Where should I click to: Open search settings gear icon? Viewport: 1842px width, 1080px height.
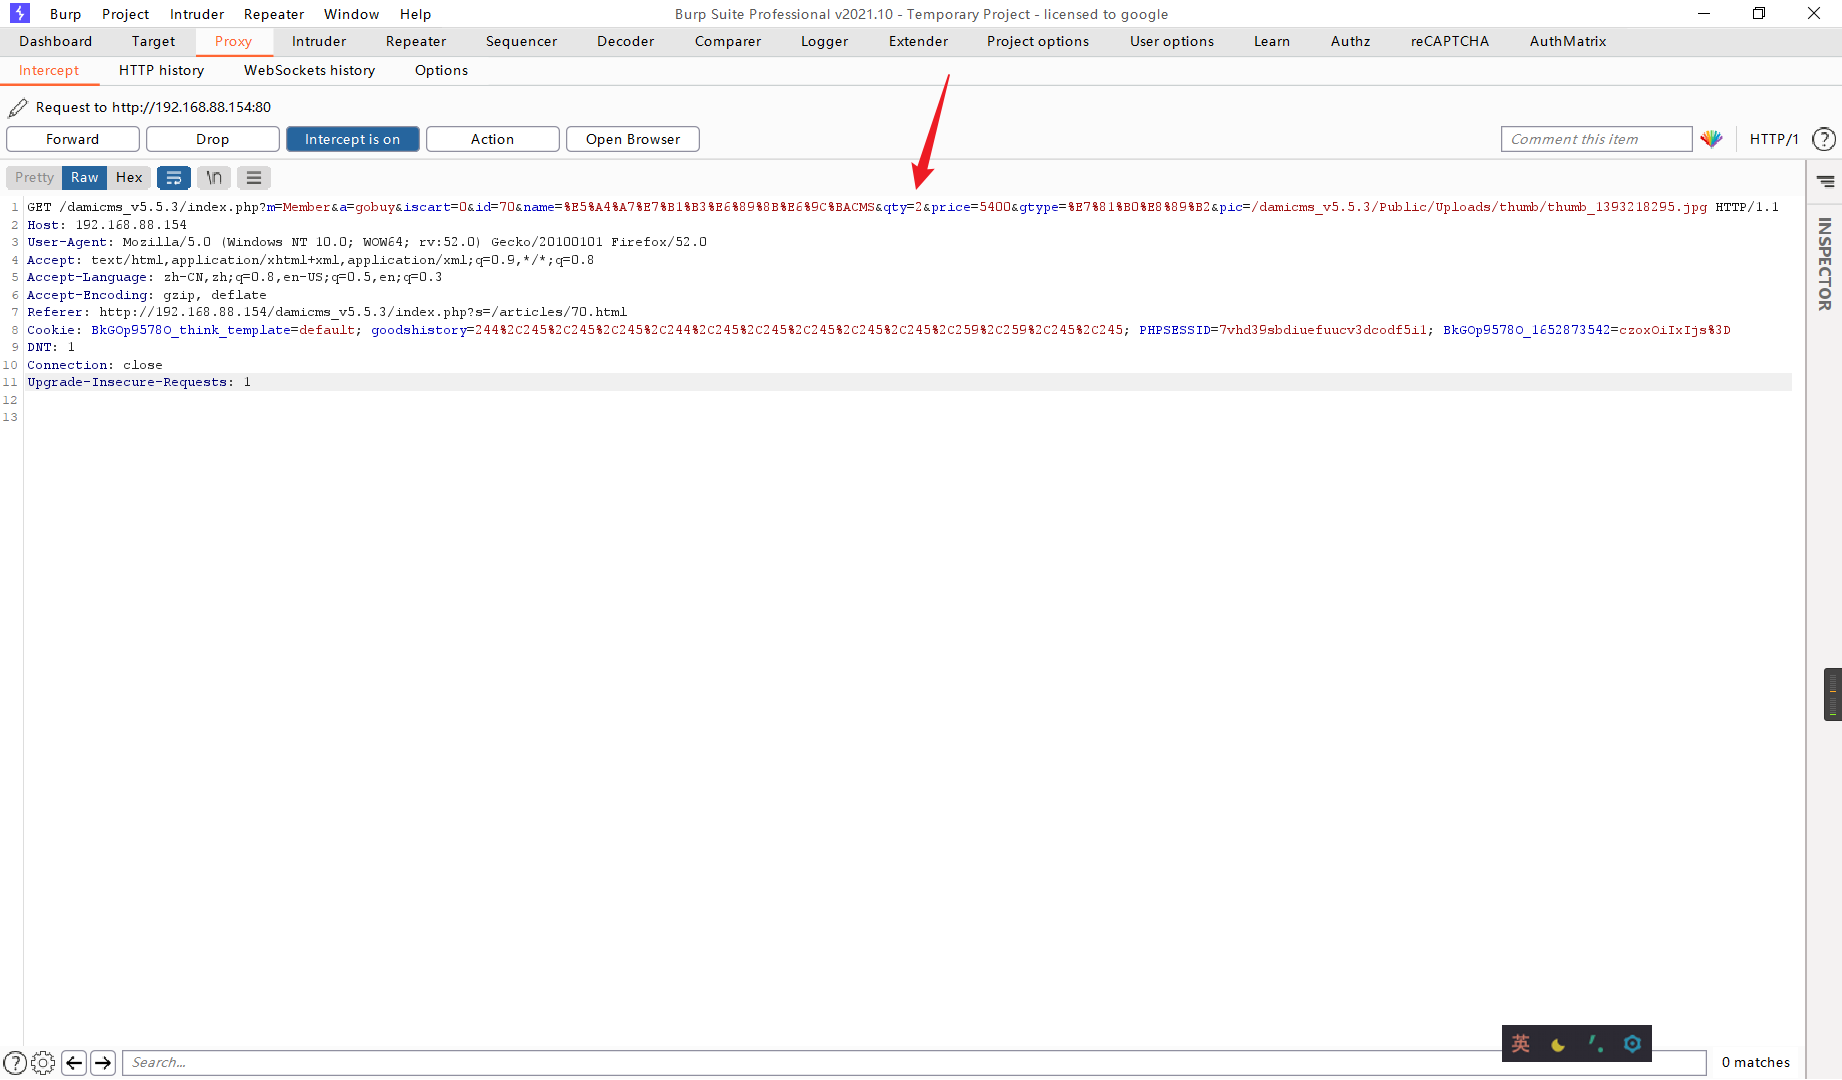[x=43, y=1063]
